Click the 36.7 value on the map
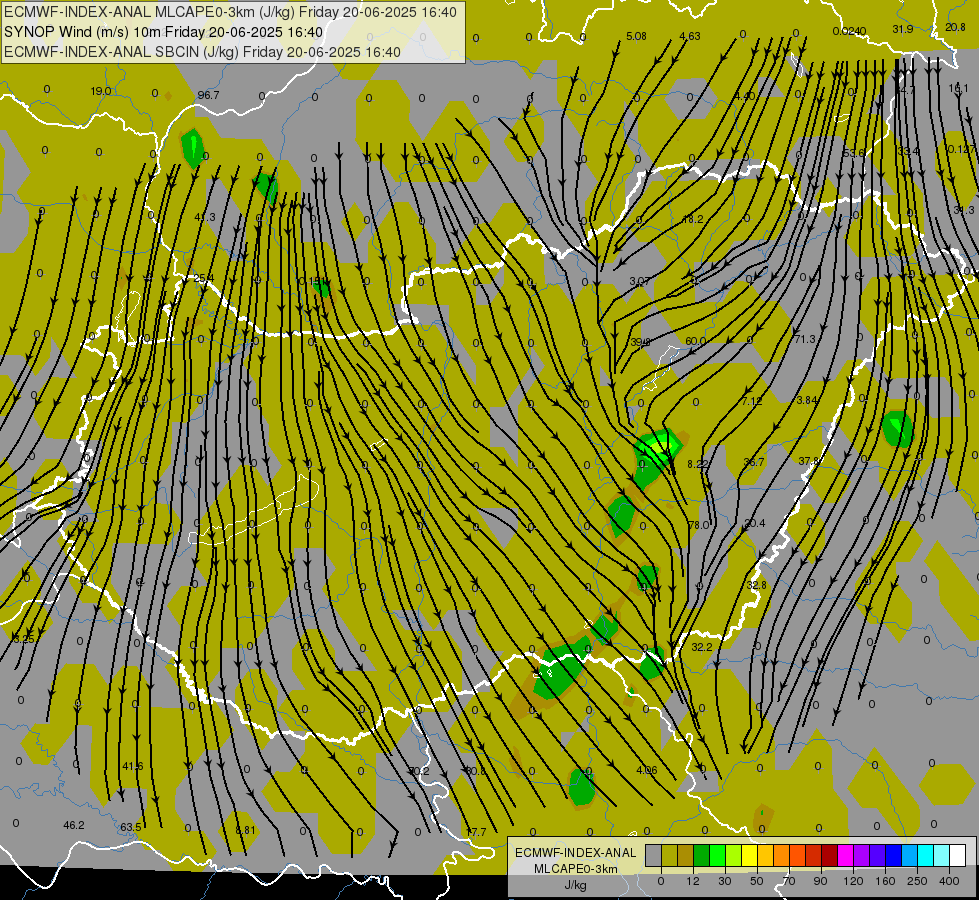Screen dimensions: 979x900 (x=754, y=462)
